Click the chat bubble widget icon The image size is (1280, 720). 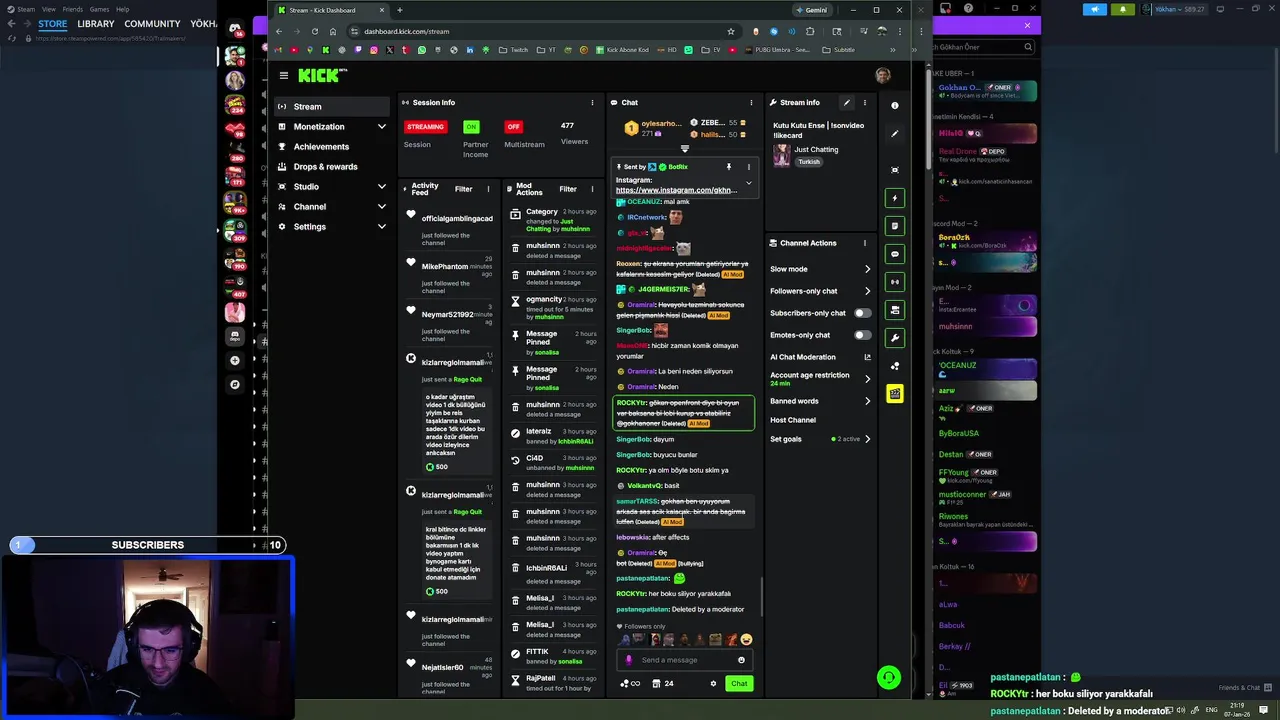pos(895,254)
